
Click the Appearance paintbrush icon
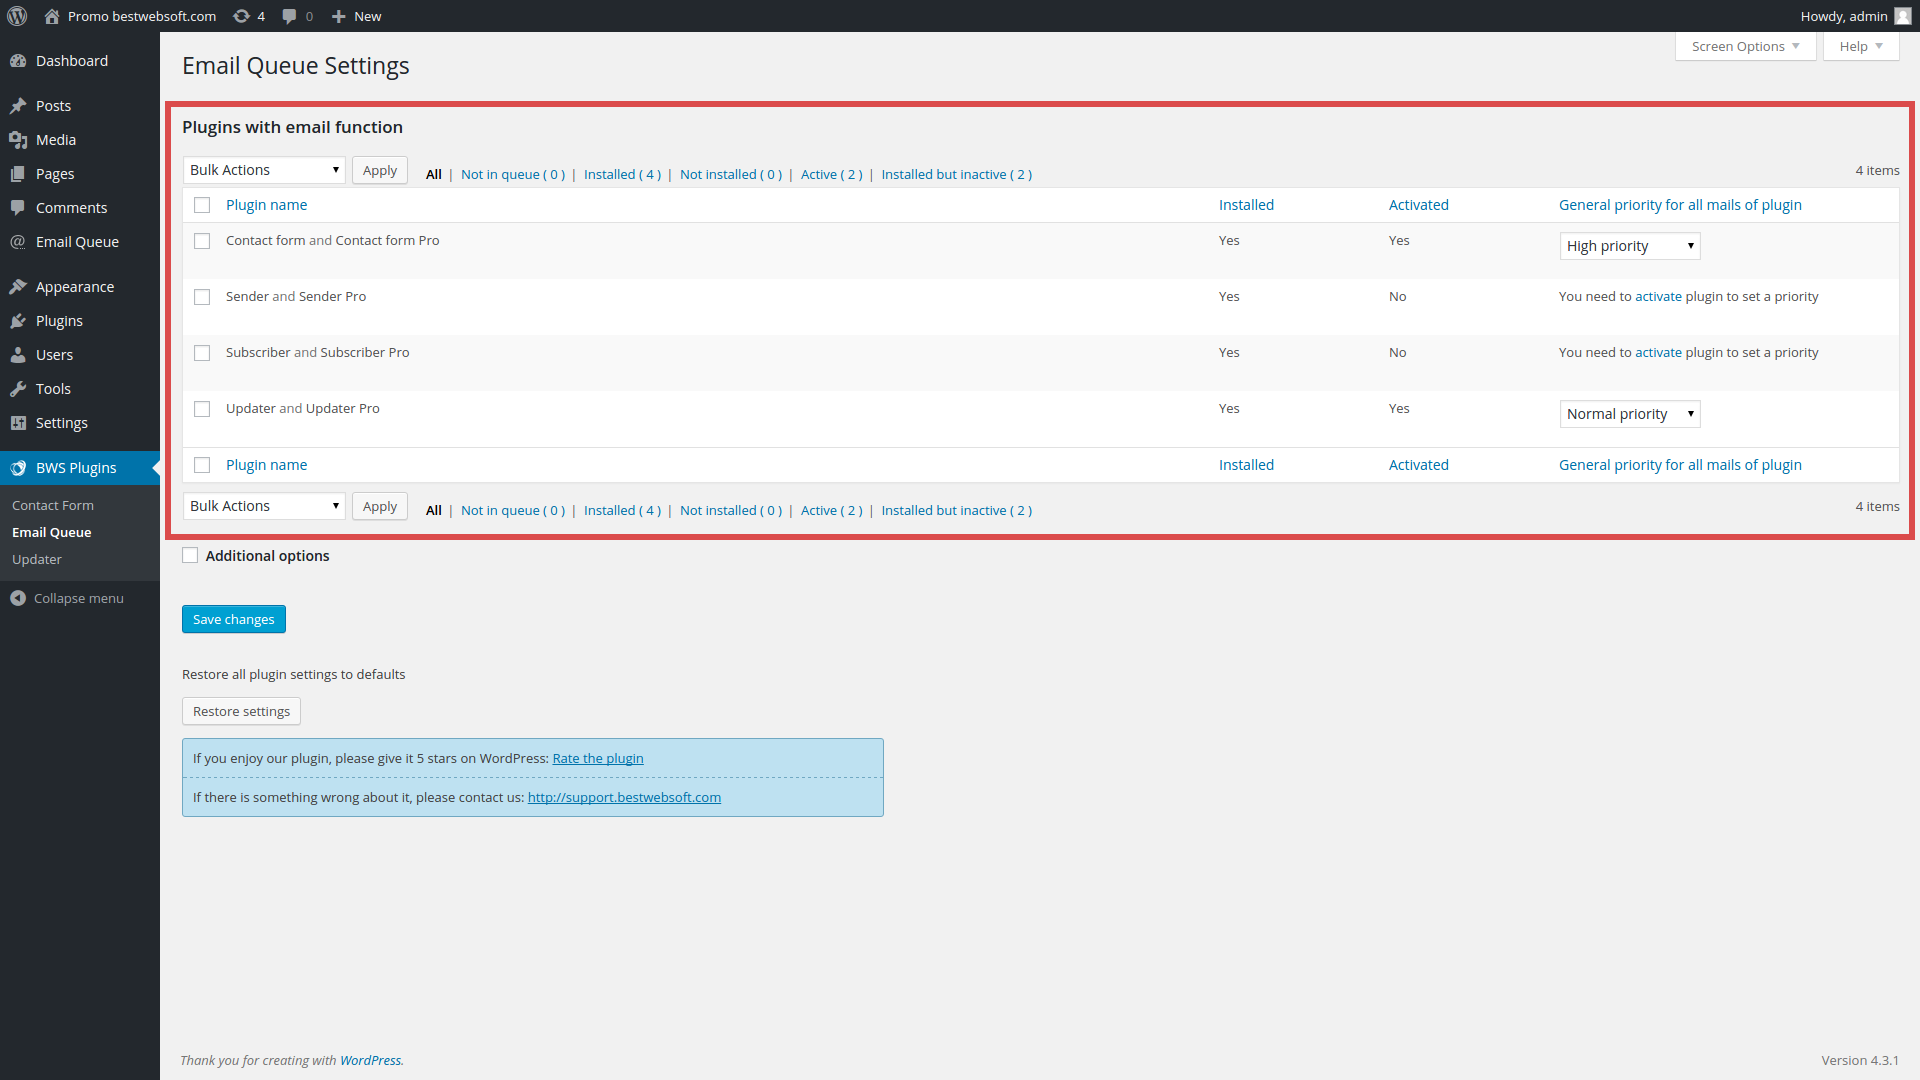(18, 287)
